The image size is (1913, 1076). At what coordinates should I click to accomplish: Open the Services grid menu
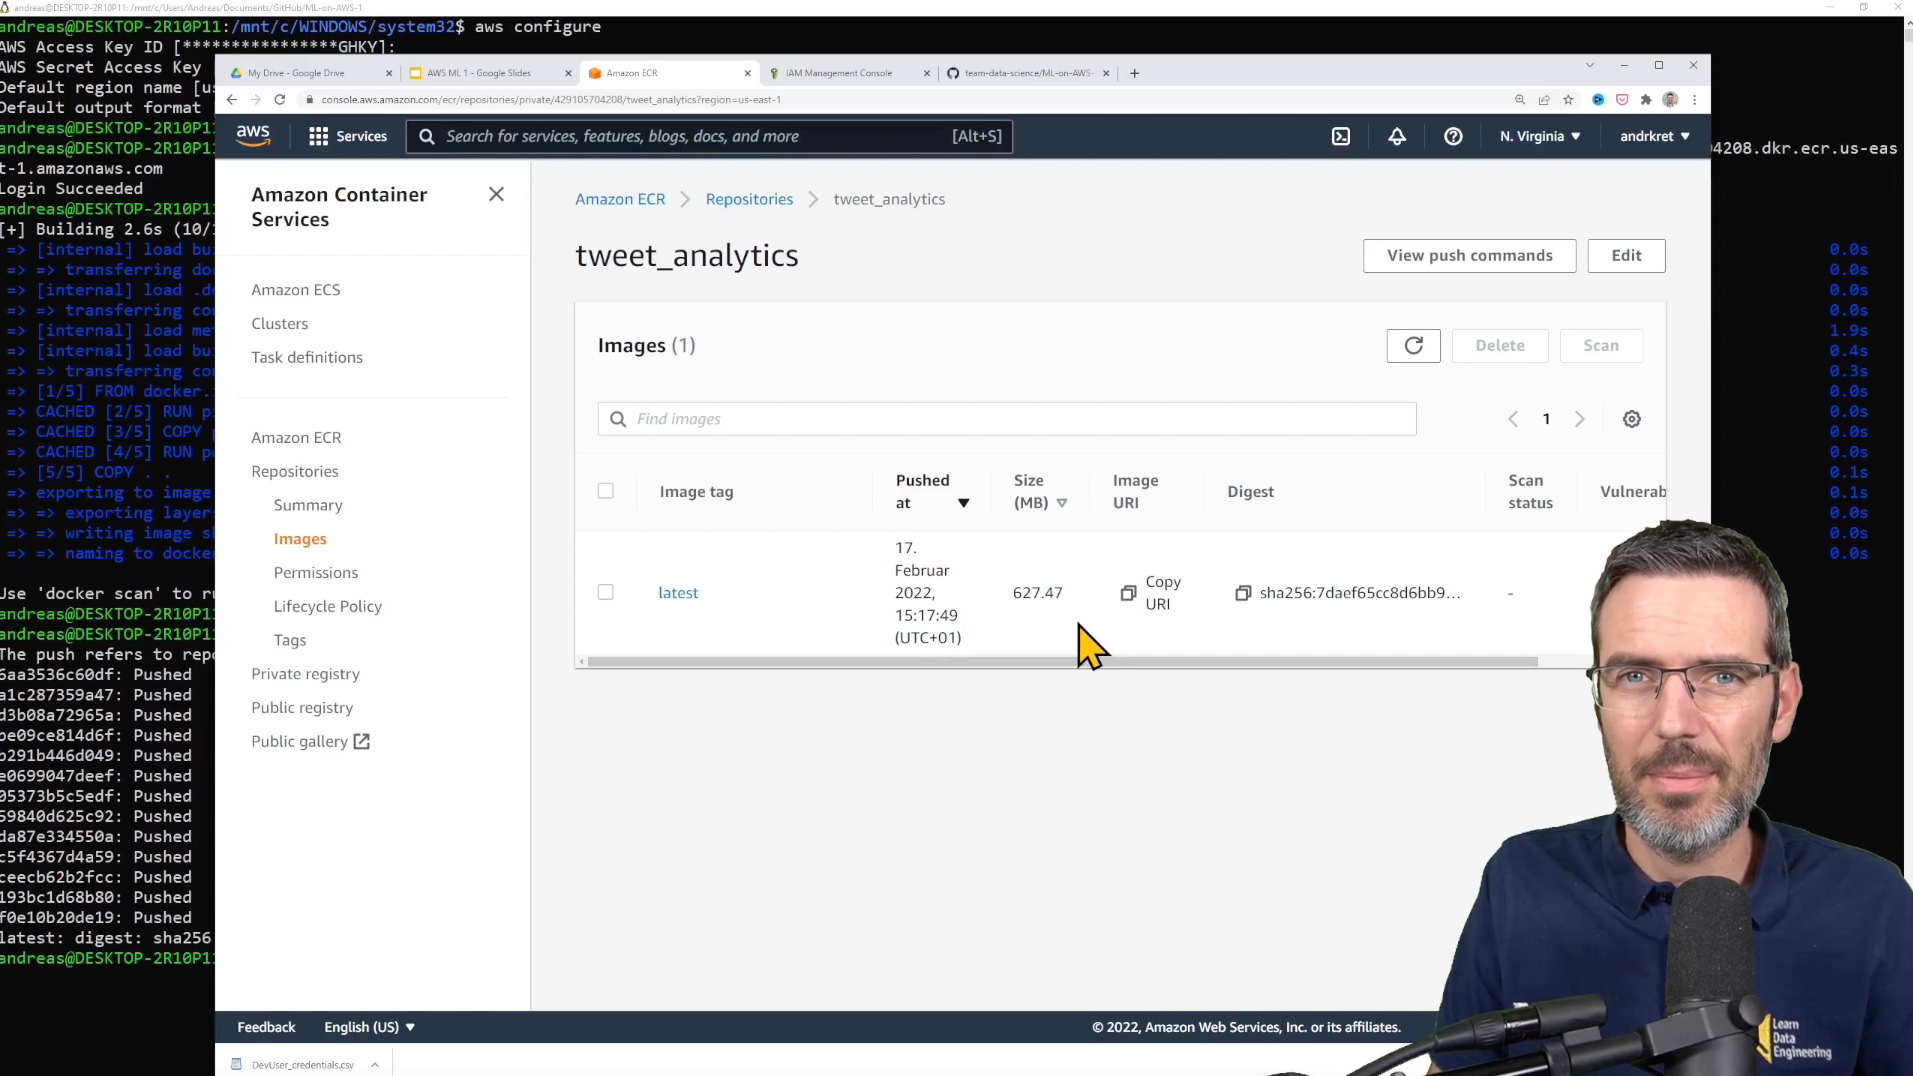[x=348, y=136]
